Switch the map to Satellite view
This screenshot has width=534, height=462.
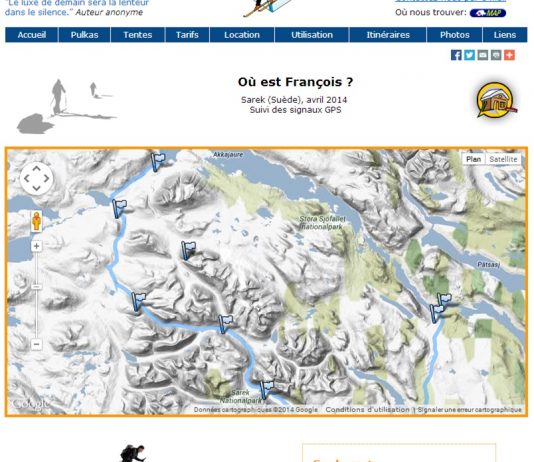tap(503, 159)
